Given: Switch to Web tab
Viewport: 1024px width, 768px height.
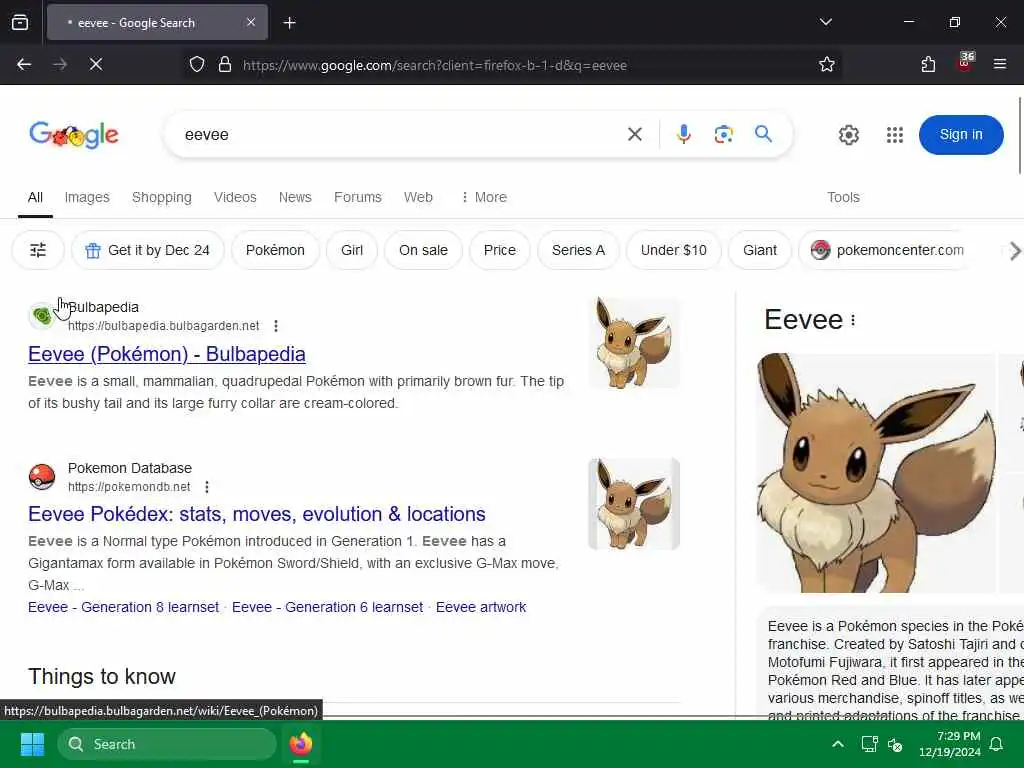Looking at the screenshot, I should pyautogui.click(x=418, y=197).
